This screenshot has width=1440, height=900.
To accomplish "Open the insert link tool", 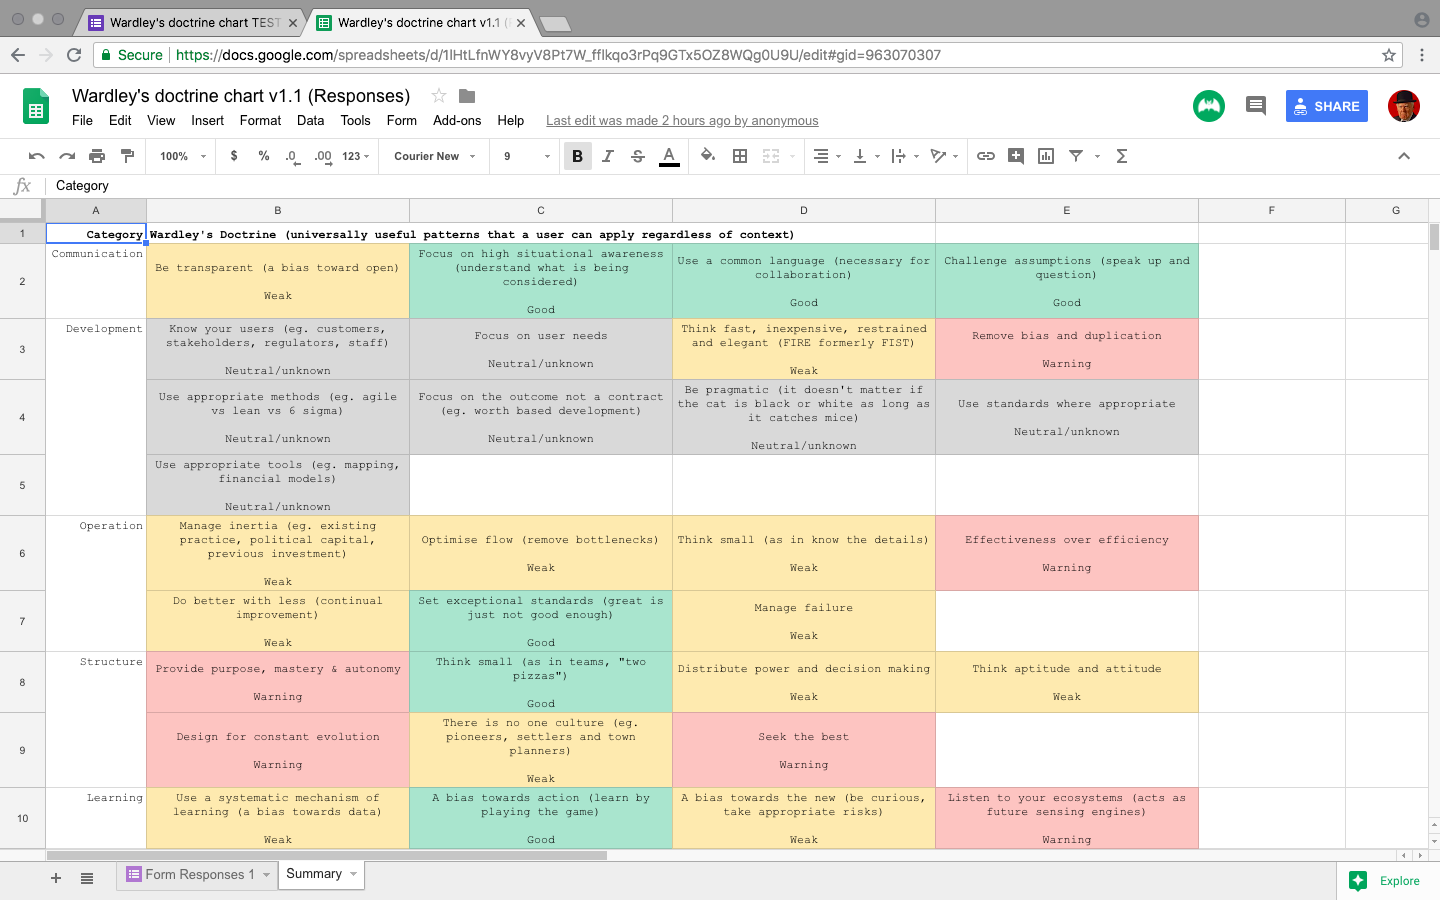I will click(988, 156).
